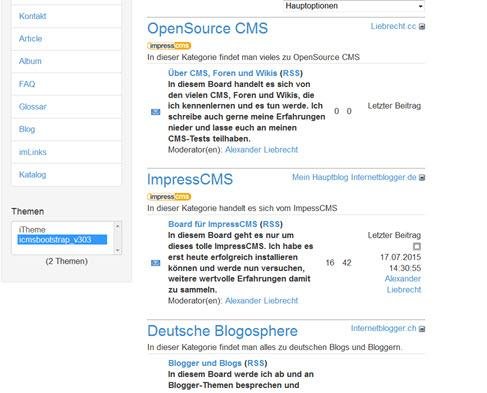Click the envelope icon beside Board für ImpressCMS
This screenshot has width=487, height=393.
pos(156,263)
